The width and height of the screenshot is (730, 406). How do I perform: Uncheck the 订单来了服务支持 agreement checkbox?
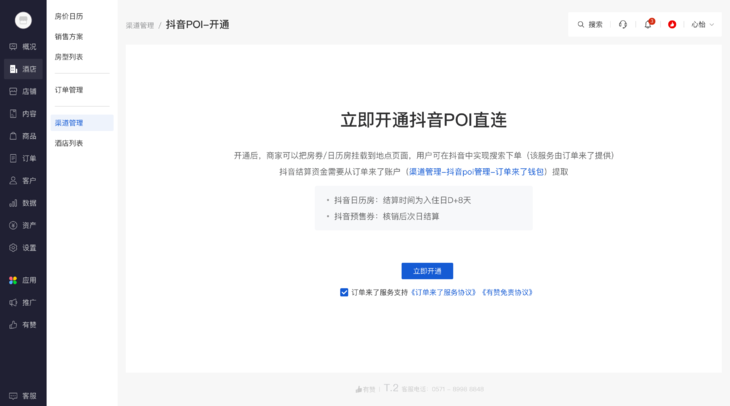tap(344, 292)
